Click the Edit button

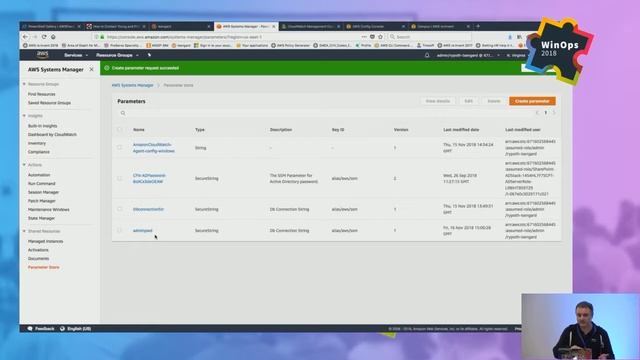point(468,101)
